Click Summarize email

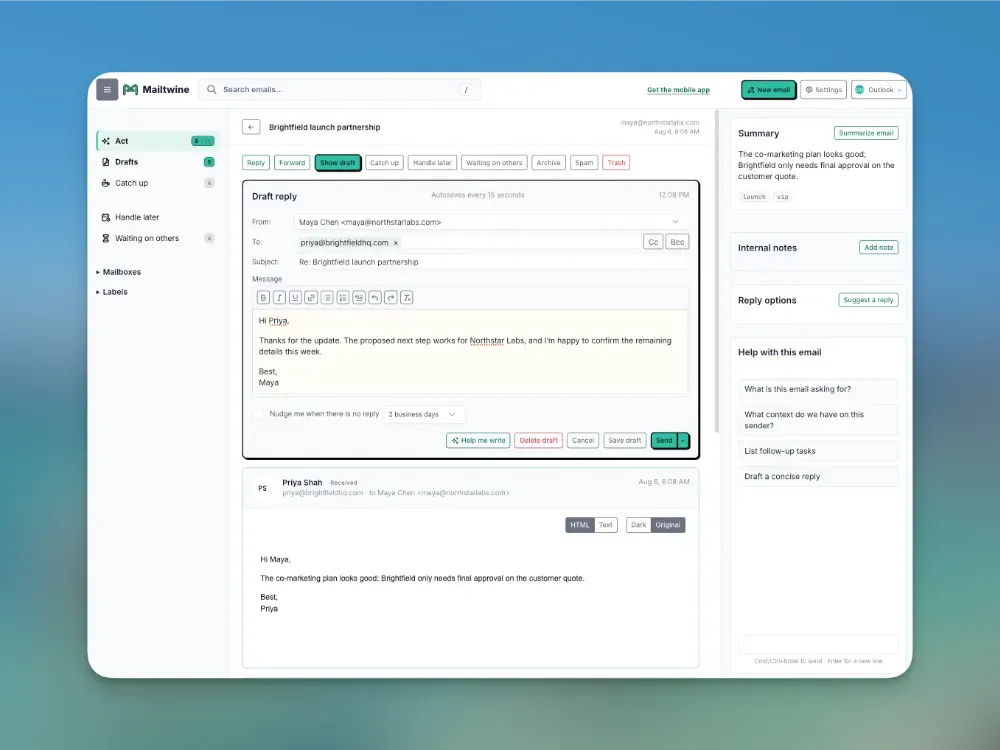pyautogui.click(x=866, y=133)
